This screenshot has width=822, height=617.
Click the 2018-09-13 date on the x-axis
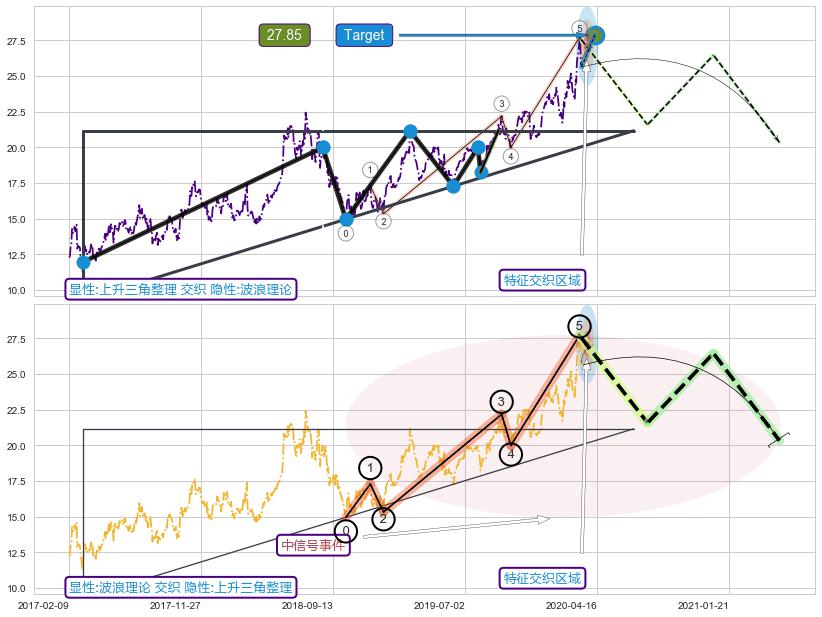308,605
